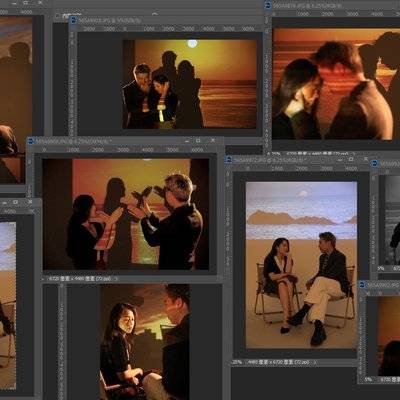Click 5% zoom field of bottom-right orange window
Screen dimensions: 400x400
click(368, 379)
